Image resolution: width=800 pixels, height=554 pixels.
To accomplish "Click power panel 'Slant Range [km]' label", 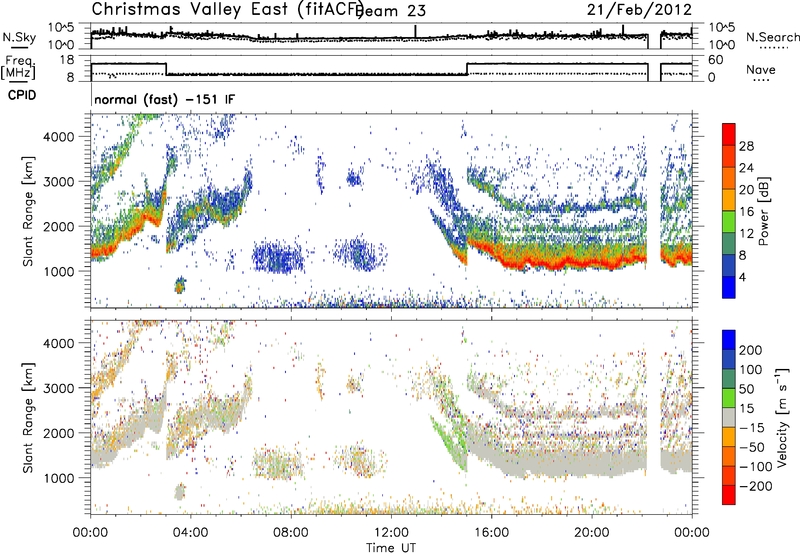I will (28, 211).
